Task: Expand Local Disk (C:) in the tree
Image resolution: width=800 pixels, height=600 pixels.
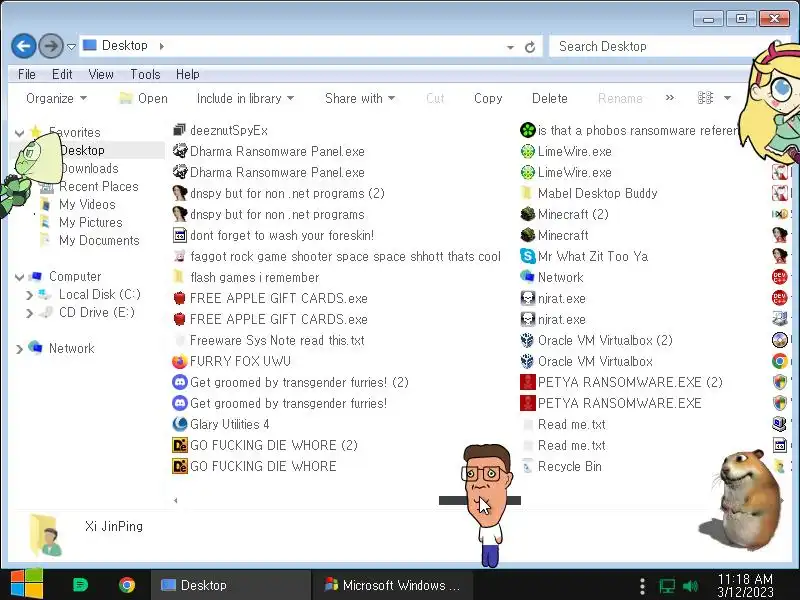Action: coord(29,295)
